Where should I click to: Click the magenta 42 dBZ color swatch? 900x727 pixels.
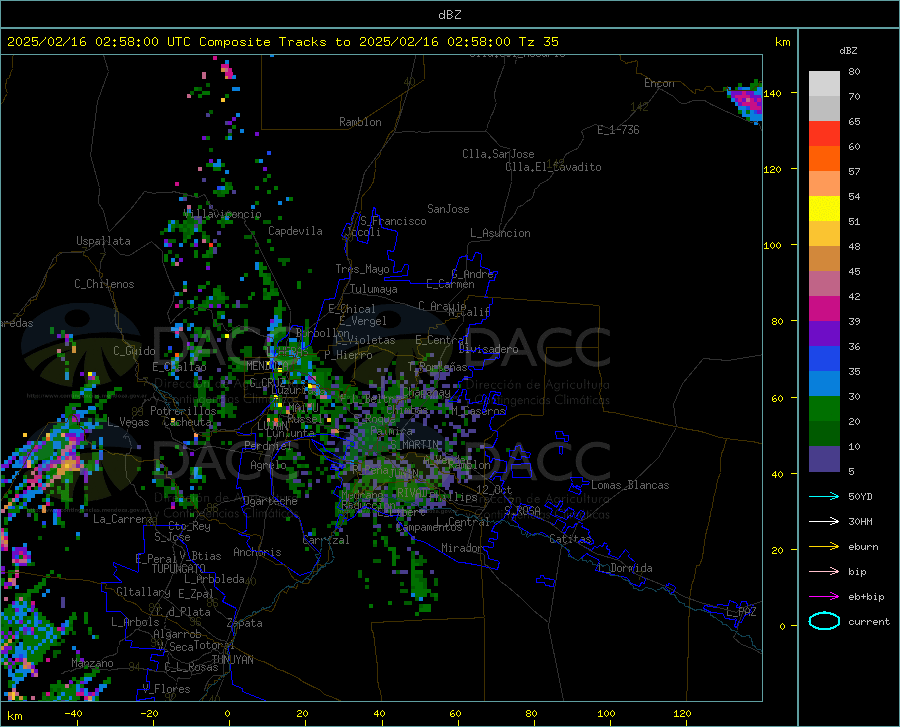click(824, 309)
